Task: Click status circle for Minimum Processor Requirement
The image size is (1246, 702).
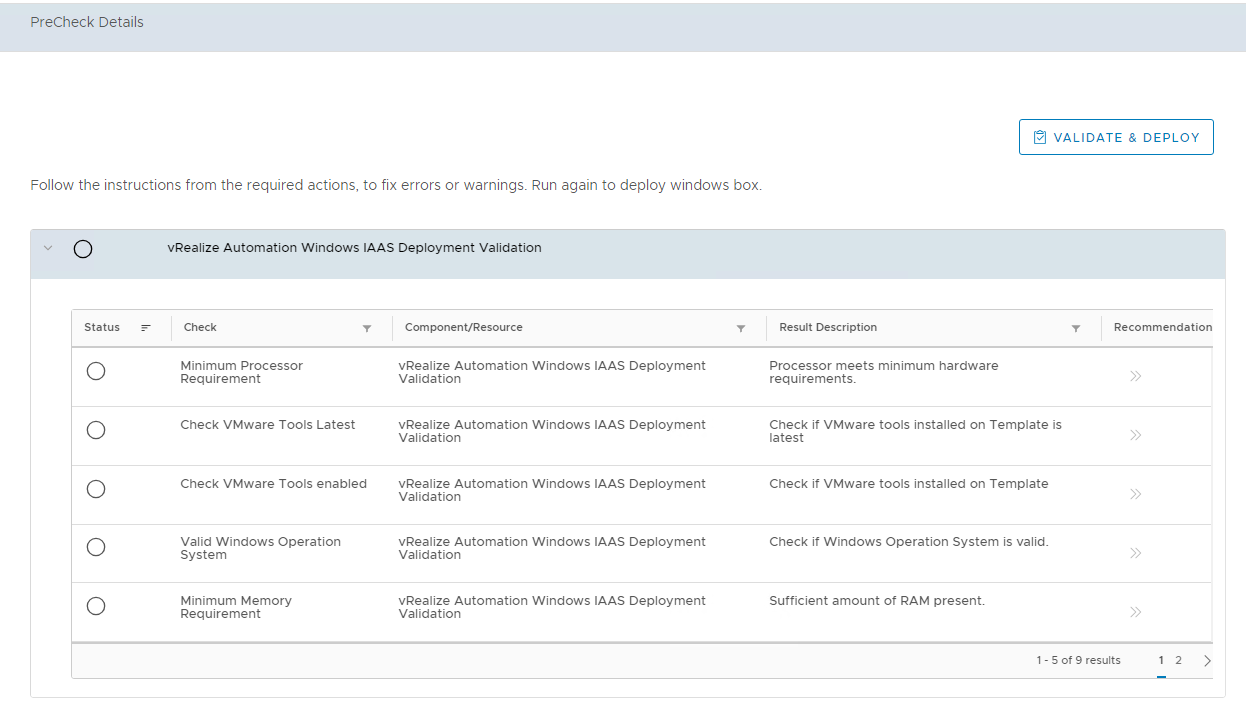Action: coord(96,371)
